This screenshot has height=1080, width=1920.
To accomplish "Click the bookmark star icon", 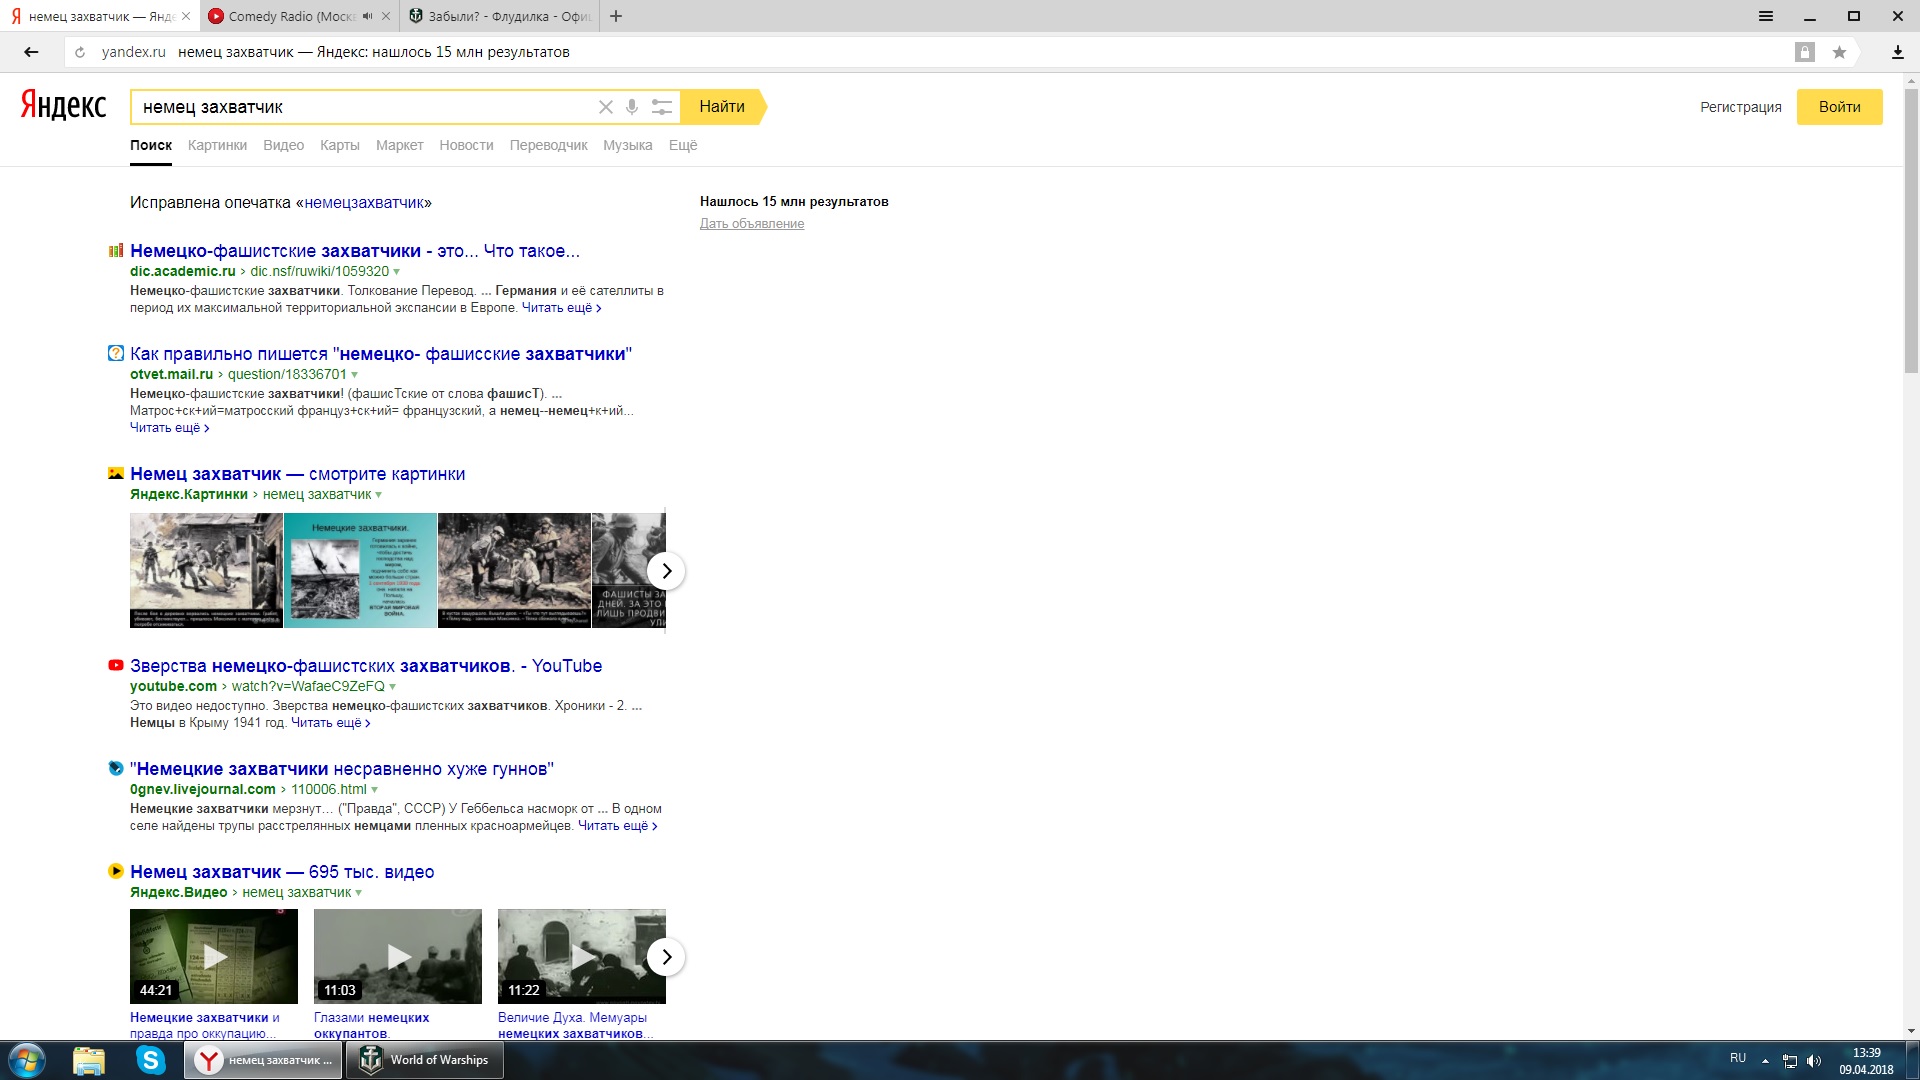I will [1838, 52].
